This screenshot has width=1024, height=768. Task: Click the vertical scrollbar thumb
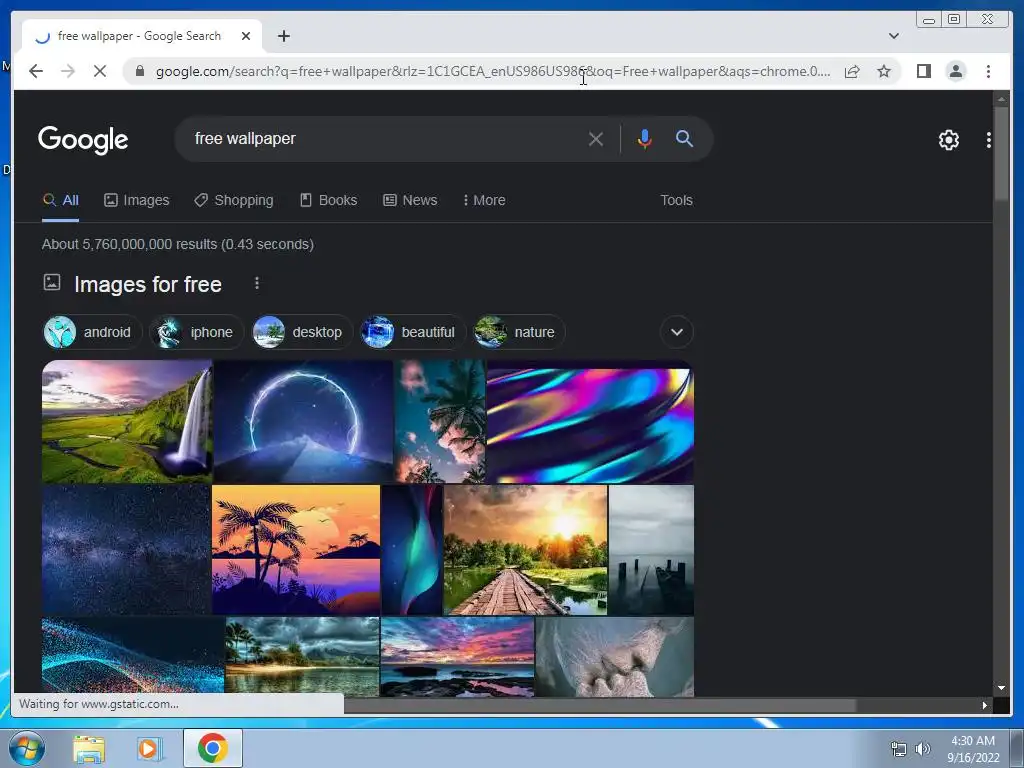(1001, 154)
